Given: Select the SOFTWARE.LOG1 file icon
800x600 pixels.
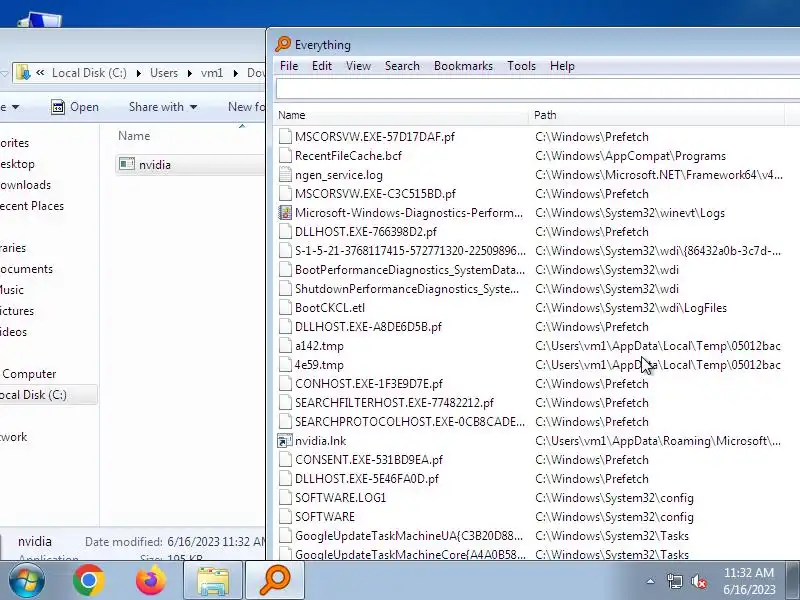Looking at the screenshot, I should (x=285, y=497).
